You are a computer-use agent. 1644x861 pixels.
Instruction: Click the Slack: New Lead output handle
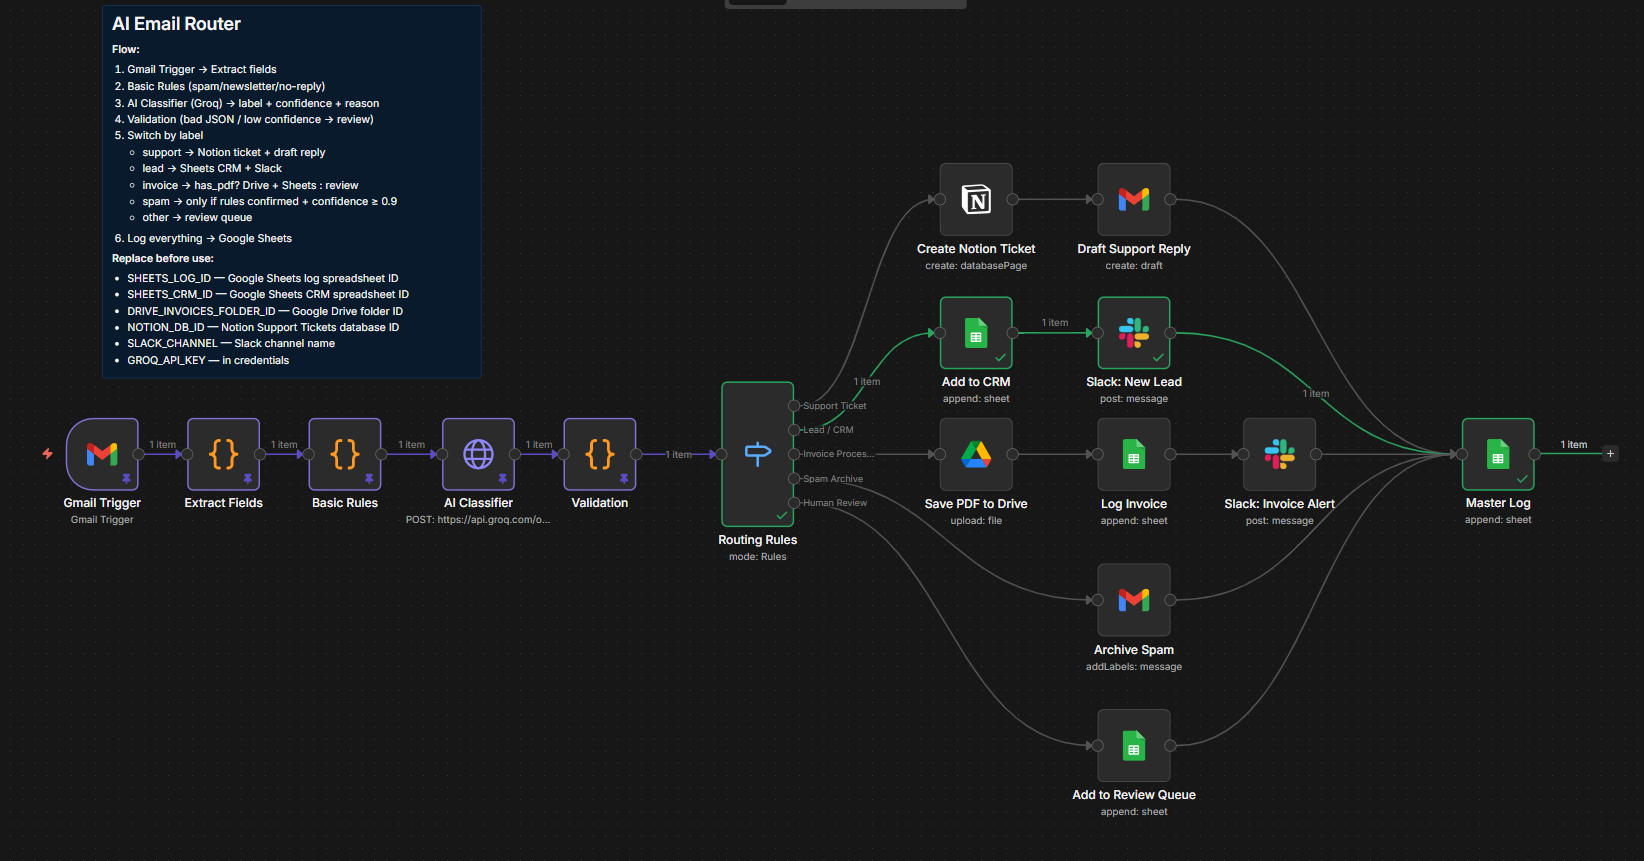pos(1171,333)
